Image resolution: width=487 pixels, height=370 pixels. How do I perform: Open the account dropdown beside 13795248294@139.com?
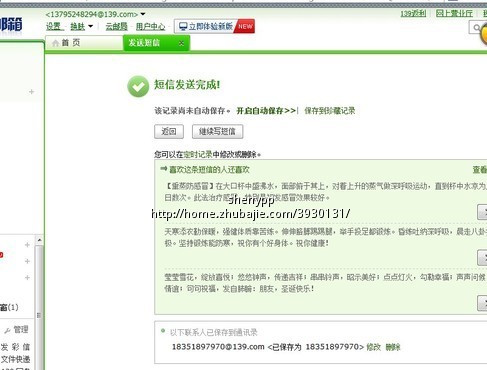click(143, 14)
